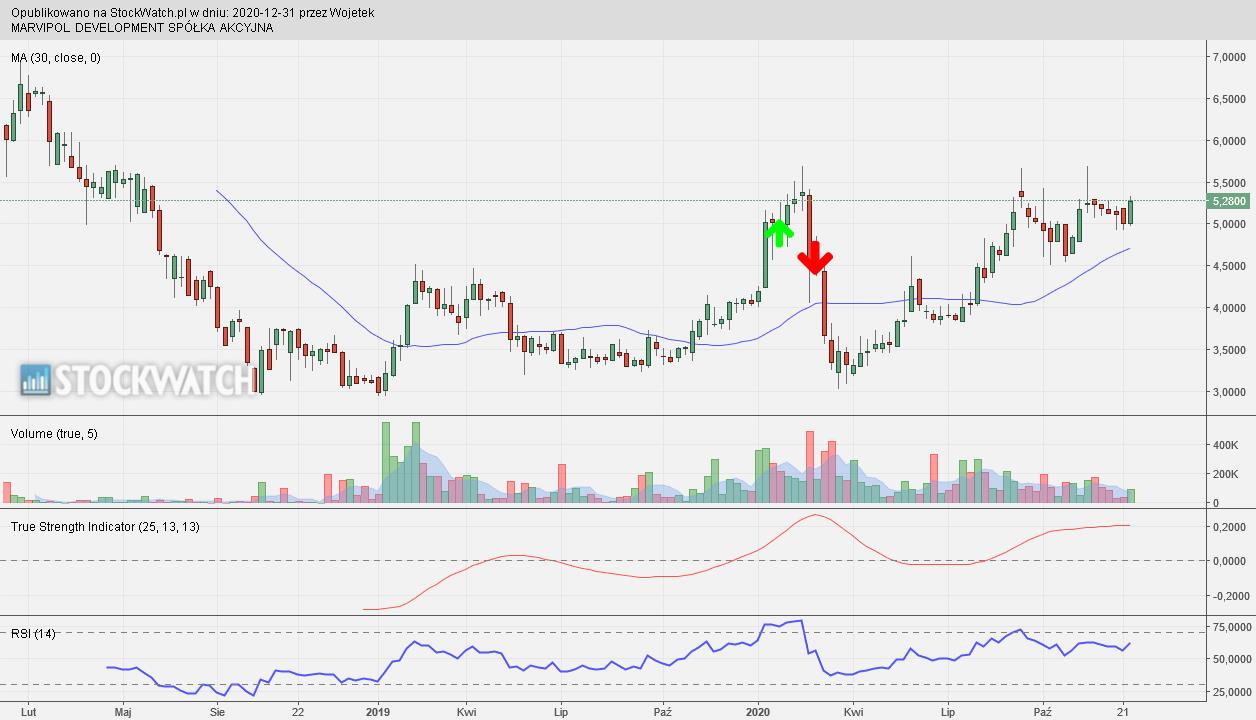The width and height of the screenshot is (1256, 720).
Task: Click the 200K volume axis label
Action: pos(1226,474)
